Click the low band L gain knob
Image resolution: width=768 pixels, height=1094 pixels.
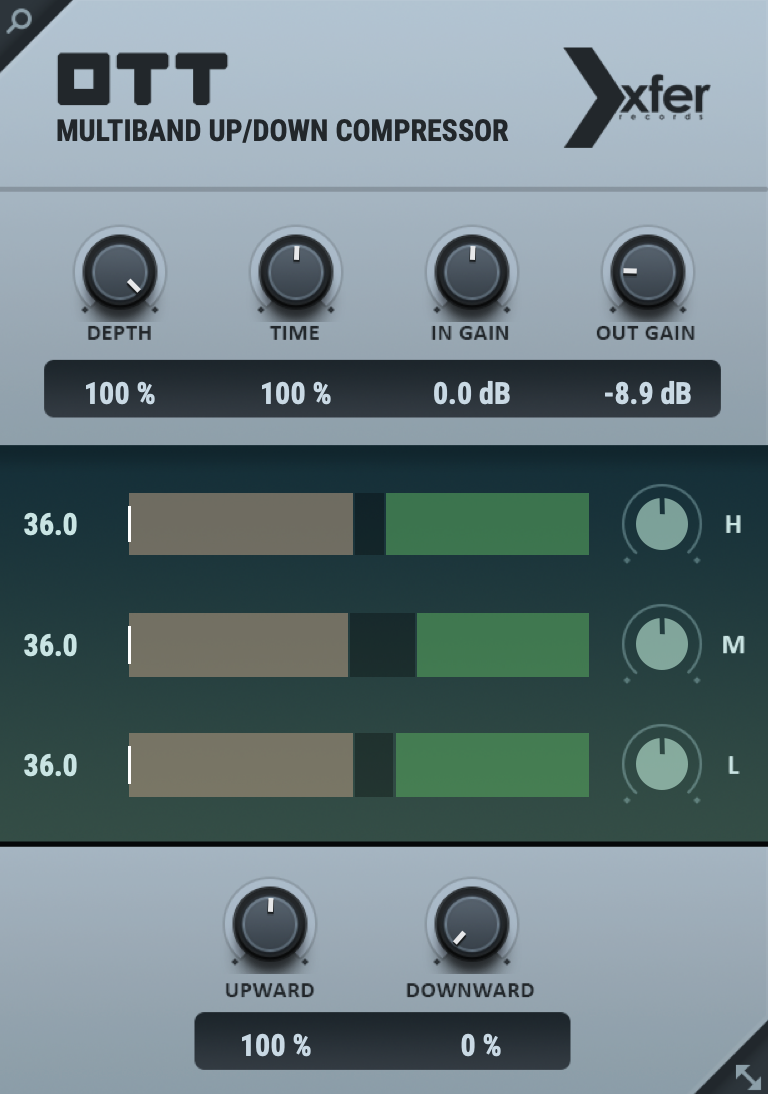[661, 764]
